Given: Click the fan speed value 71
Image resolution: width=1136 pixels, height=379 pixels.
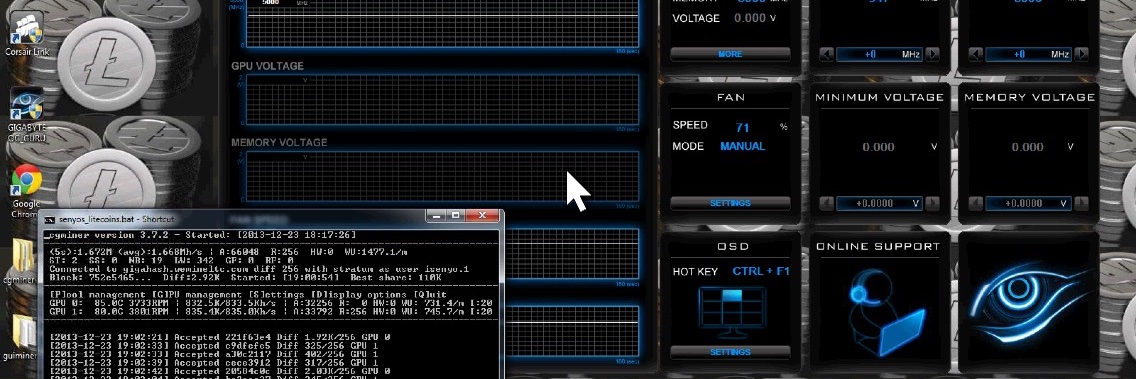Looking at the screenshot, I should point(742,127).
